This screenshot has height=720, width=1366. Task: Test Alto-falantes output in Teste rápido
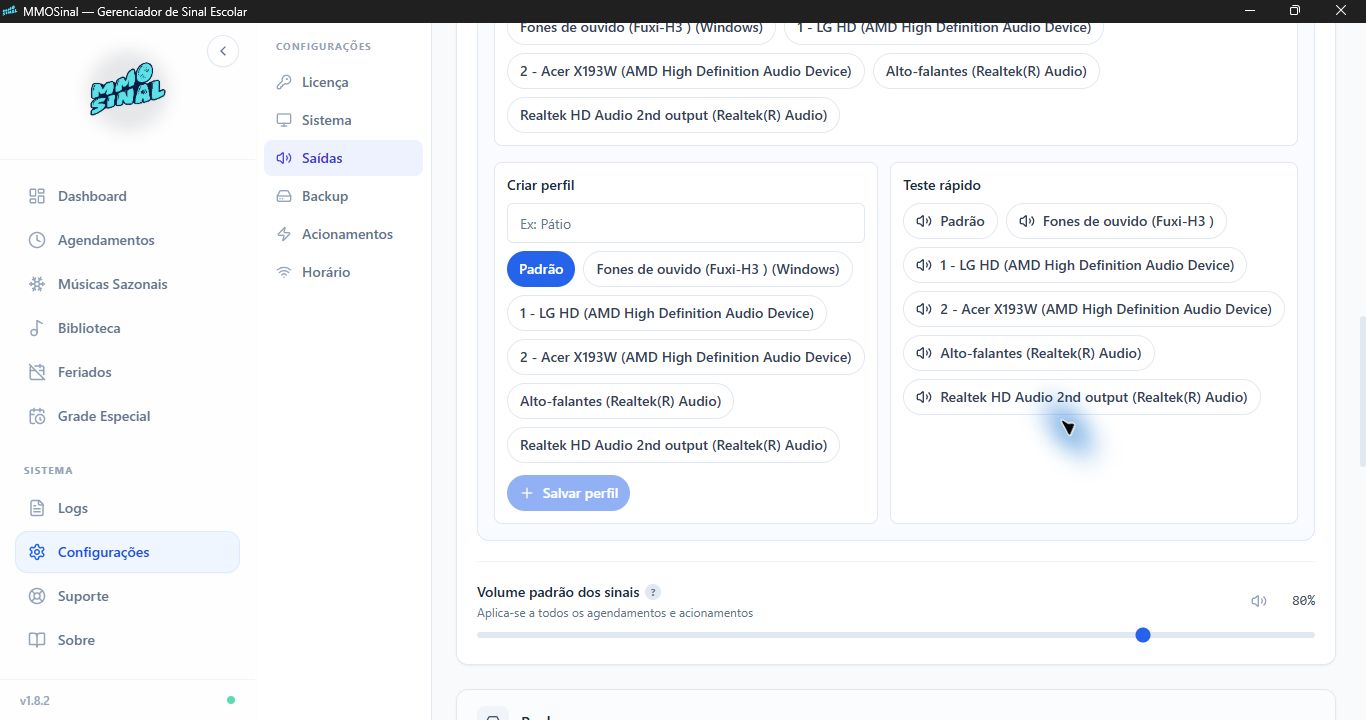tap(1029, 353)
